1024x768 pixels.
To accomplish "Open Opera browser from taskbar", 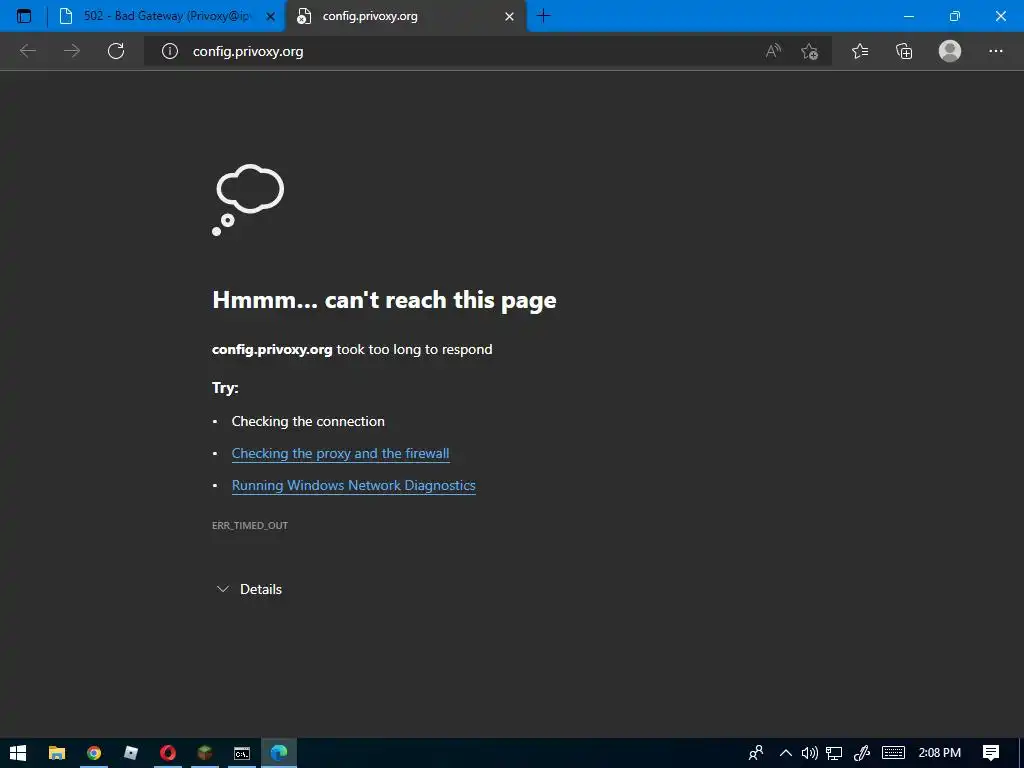I will click(168, 753).
